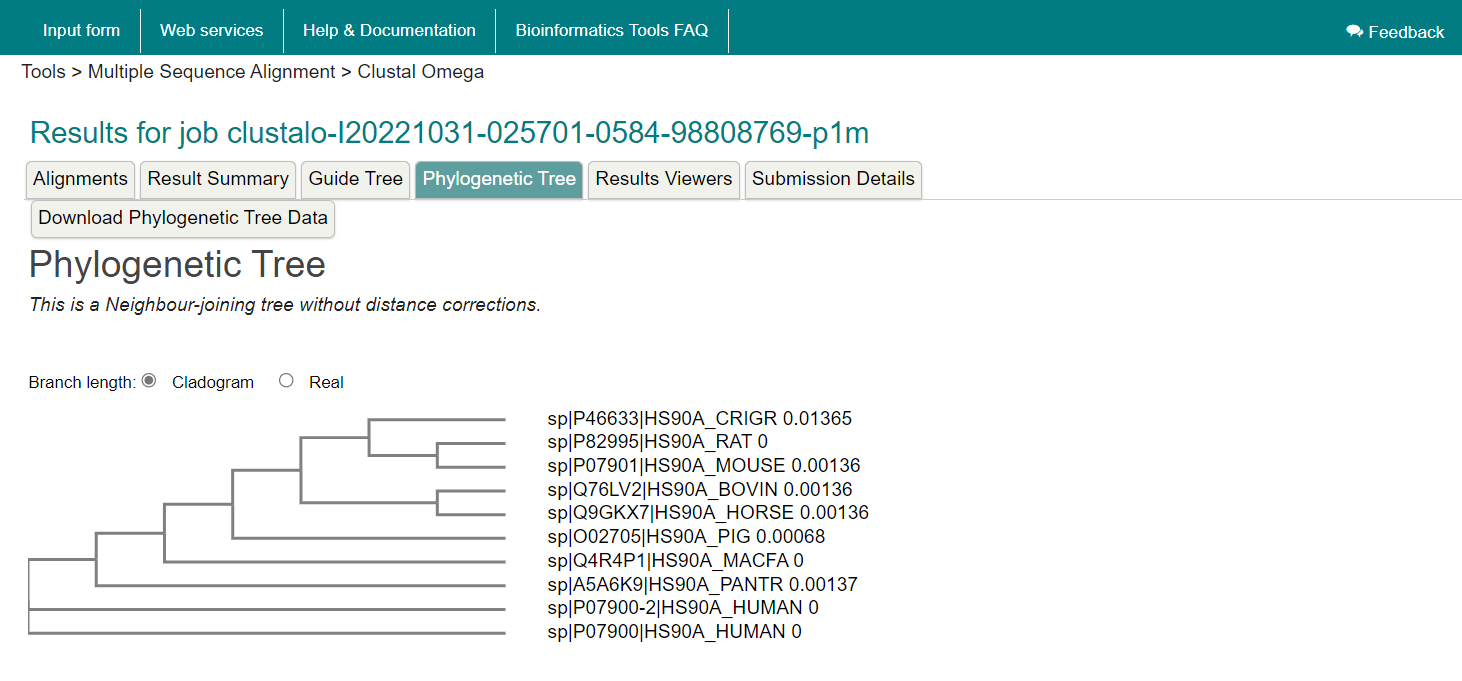
Task: Switch to the Results Viewers tab
Action: click(664, 179)
